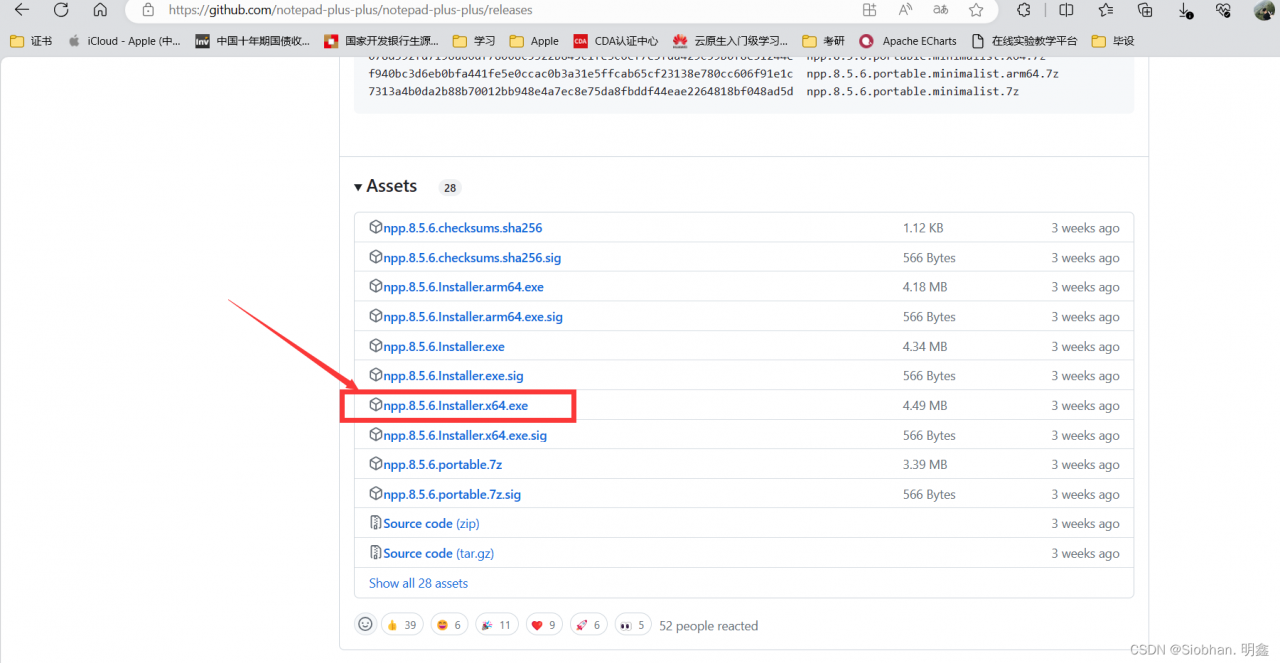Focus the github.com address bar URL
The image size is (1280, 663).
point(350,10)
